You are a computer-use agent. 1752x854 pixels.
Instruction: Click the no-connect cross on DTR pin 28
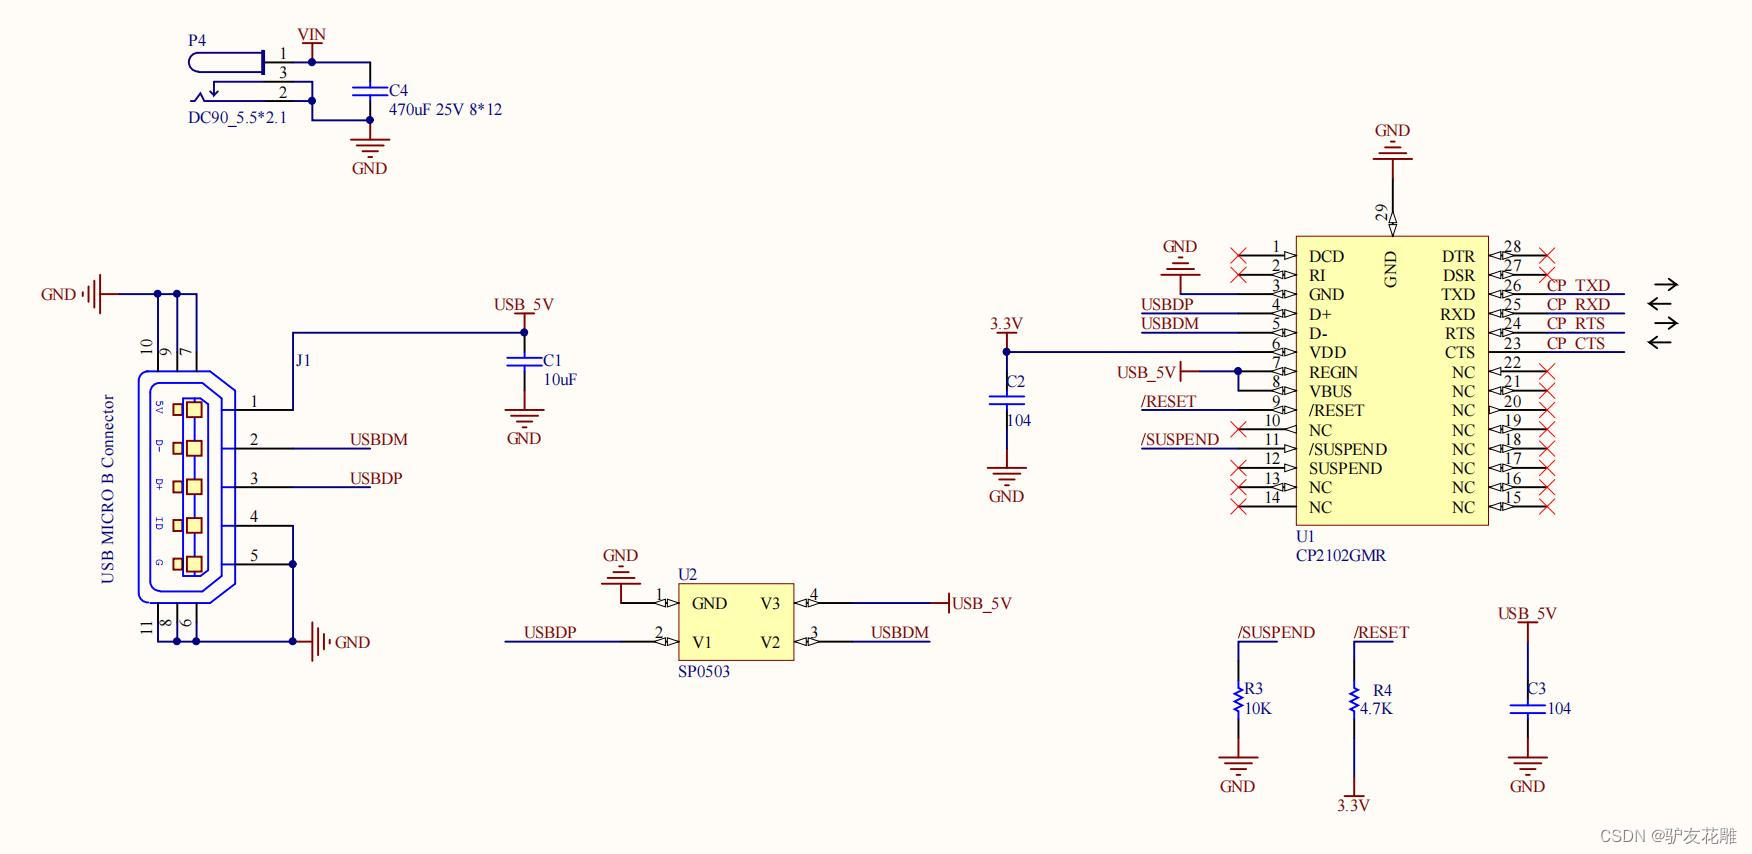click(x=1546, y=256)
